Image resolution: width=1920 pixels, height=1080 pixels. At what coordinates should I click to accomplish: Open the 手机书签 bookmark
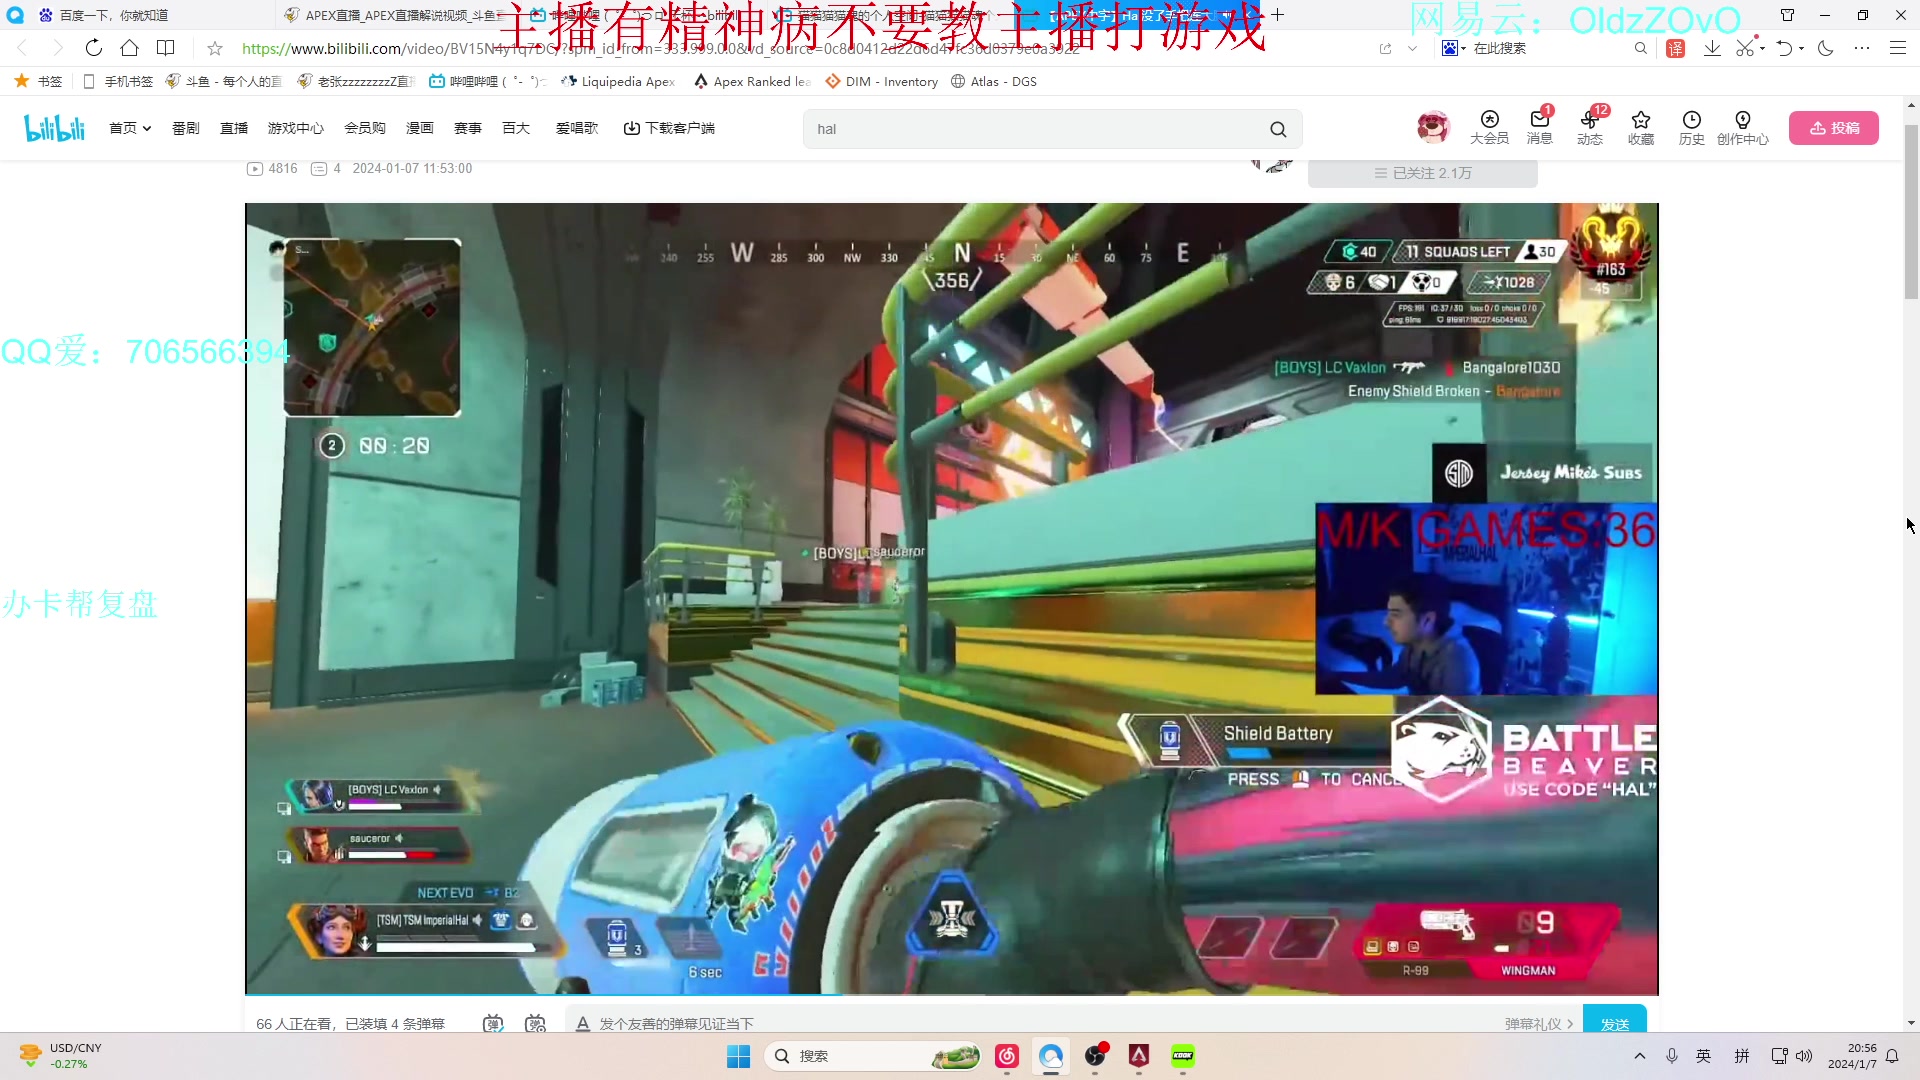[118, 82]
